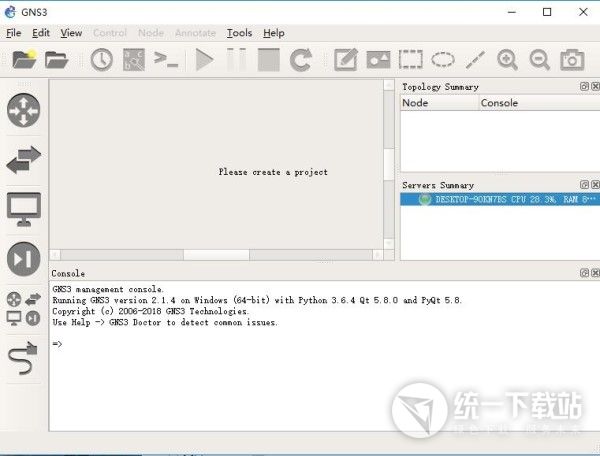The image size is (600, 456).
Task: Open the Edit menu
Action: [x=41, y=33]
